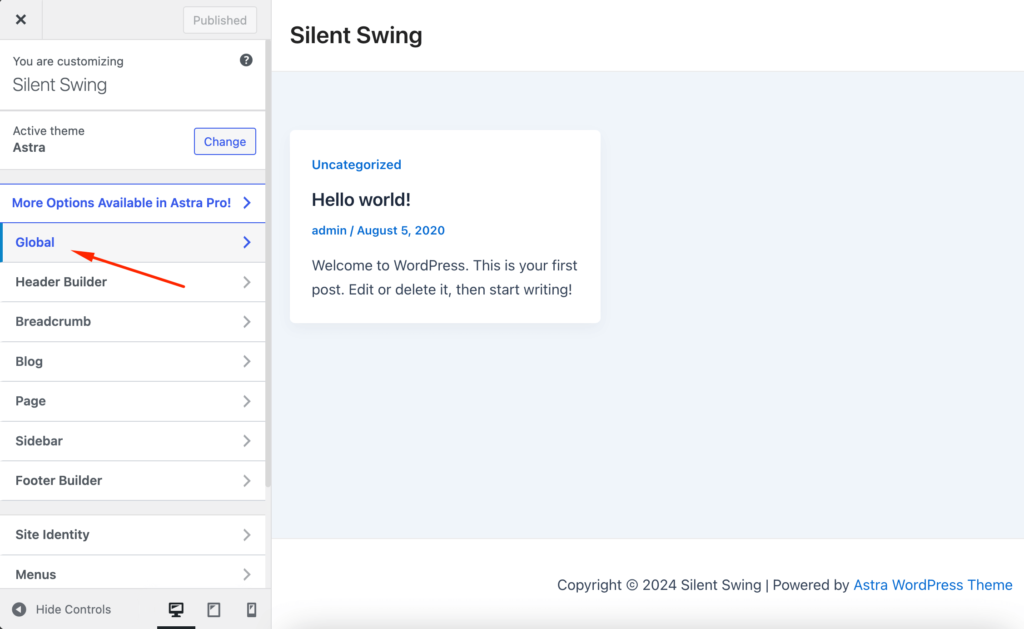Close the Customizer with the X icon
Viewport: 1024px width, 629px height.
point(21,20)
